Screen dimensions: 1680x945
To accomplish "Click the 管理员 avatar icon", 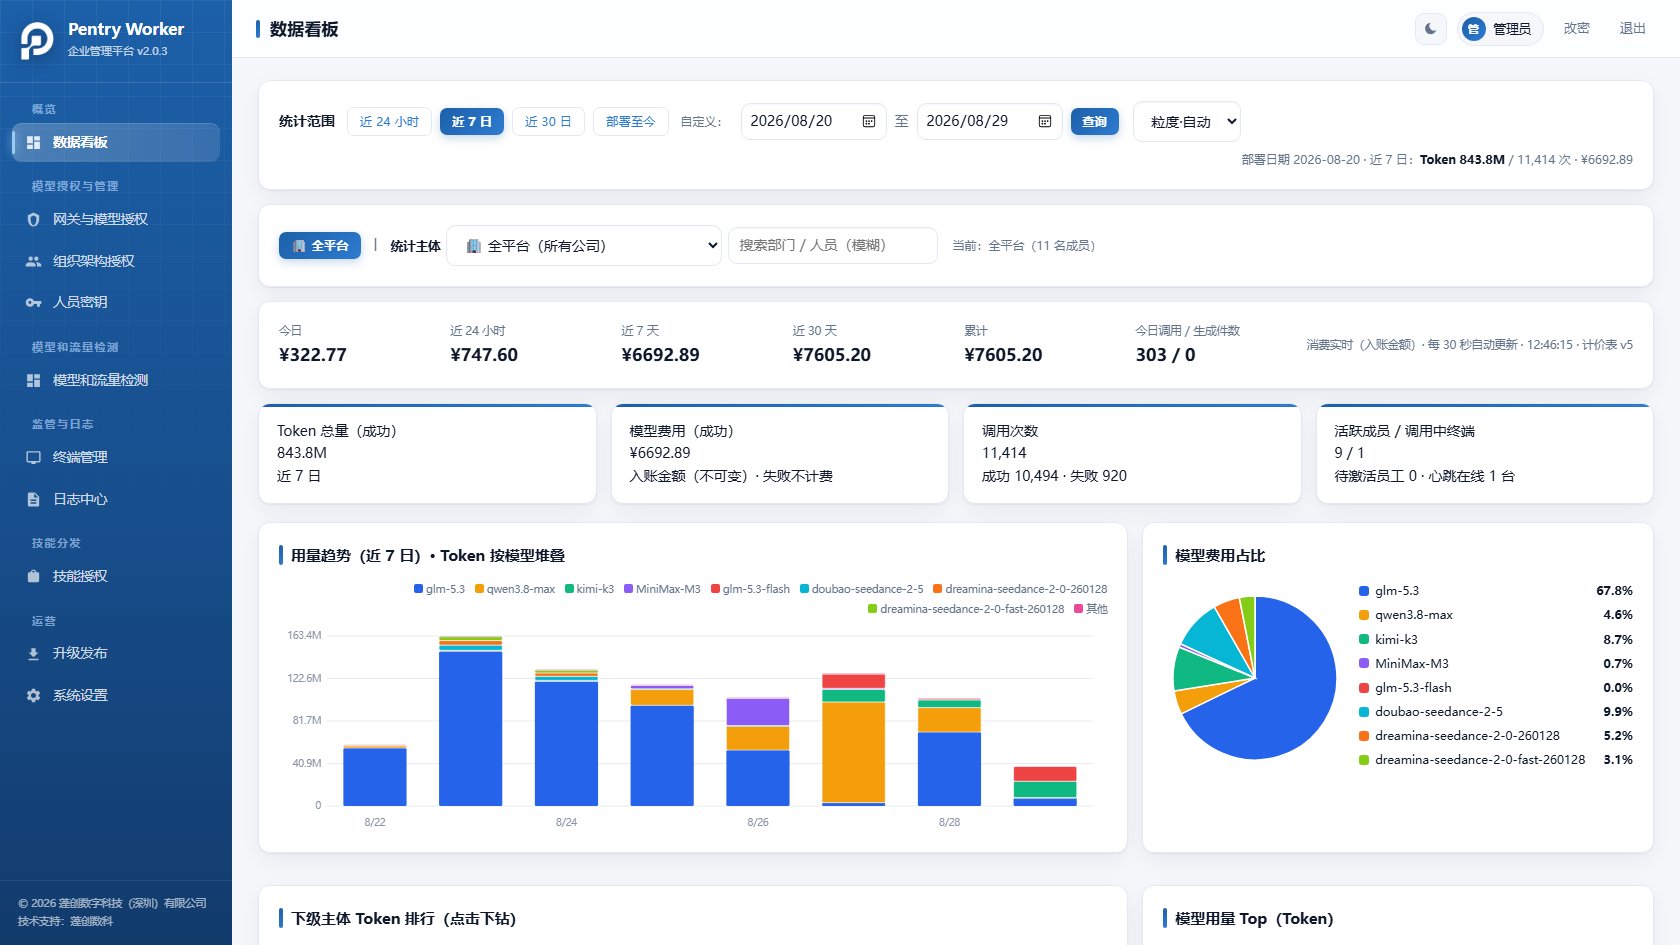I will coord(1473,29).
